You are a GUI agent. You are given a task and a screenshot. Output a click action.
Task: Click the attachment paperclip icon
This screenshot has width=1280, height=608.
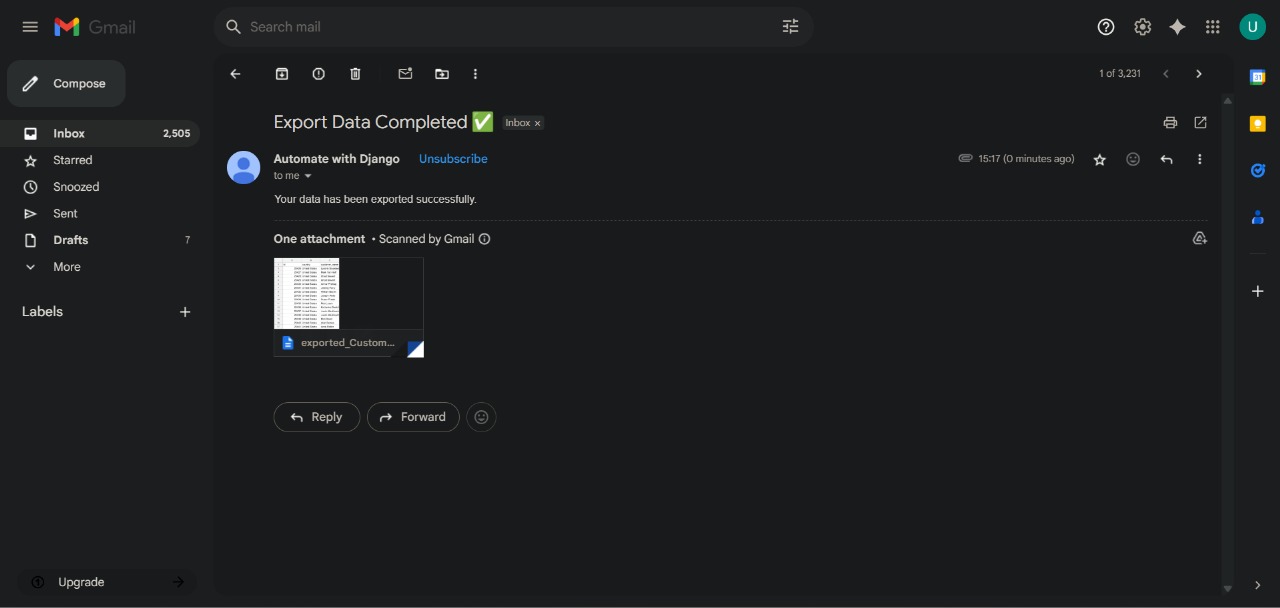pyautogui.click(x=965, y=159)
